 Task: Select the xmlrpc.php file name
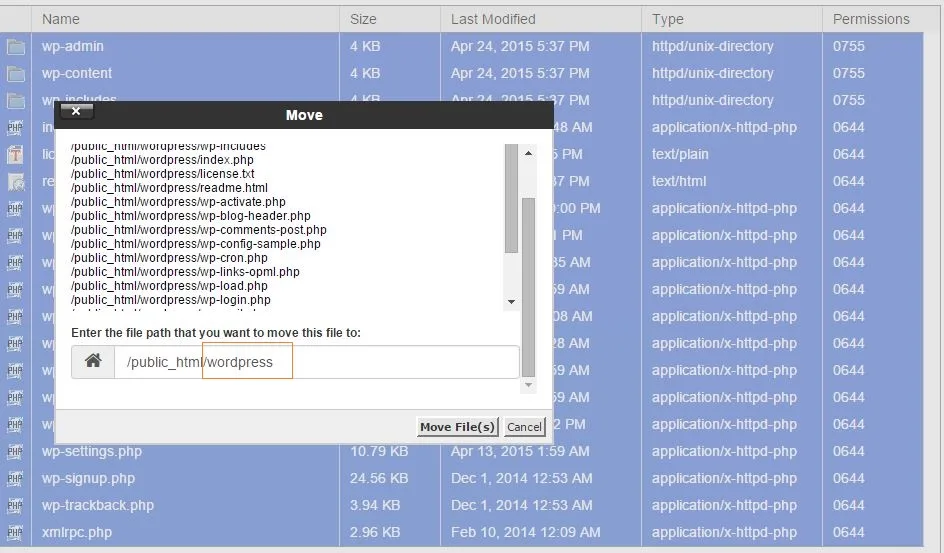coord(76,533)
